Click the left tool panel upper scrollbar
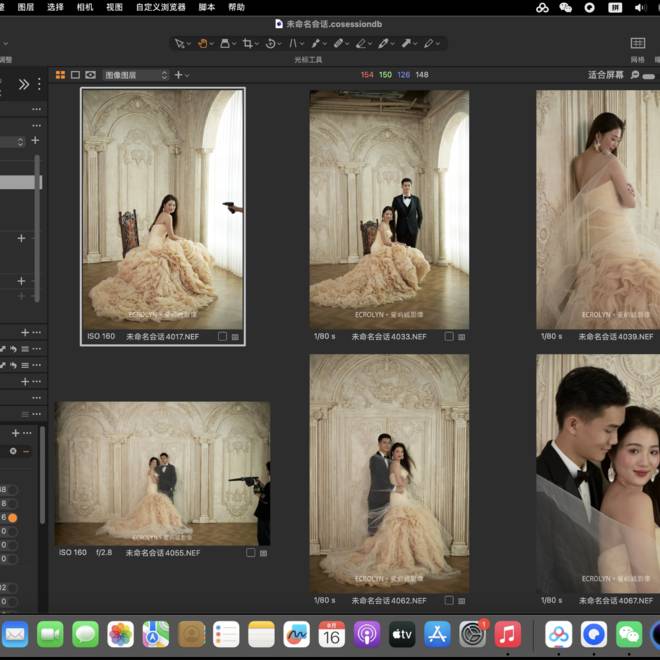The image size is (660, 660). 37,229
